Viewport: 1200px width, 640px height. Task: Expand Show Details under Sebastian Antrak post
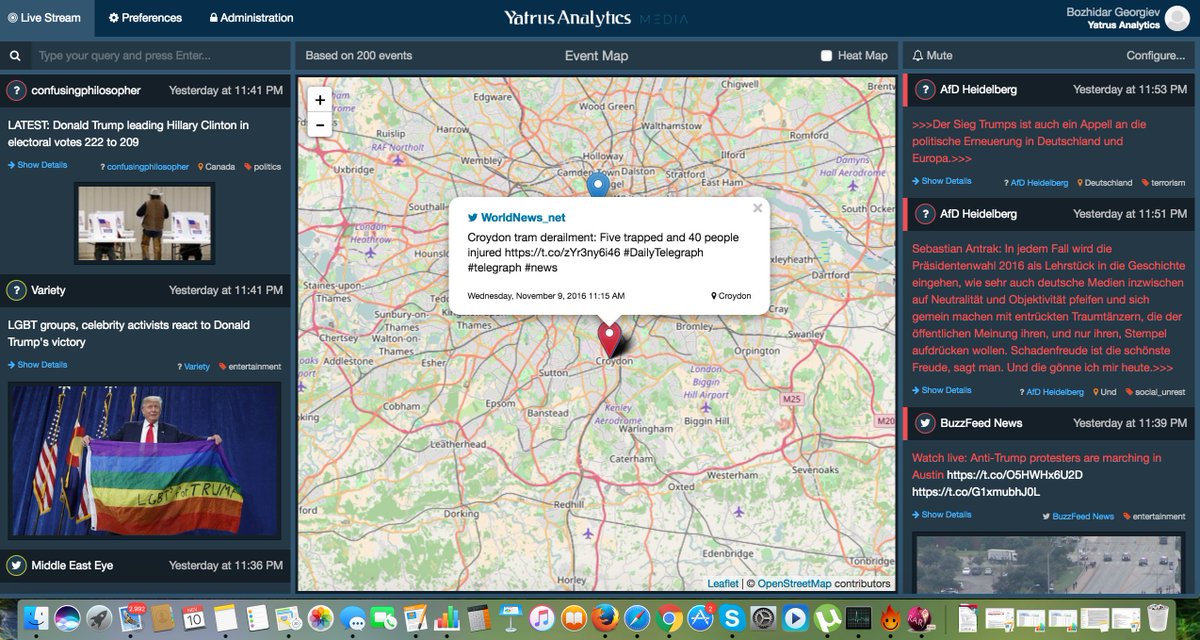[941, 390]
